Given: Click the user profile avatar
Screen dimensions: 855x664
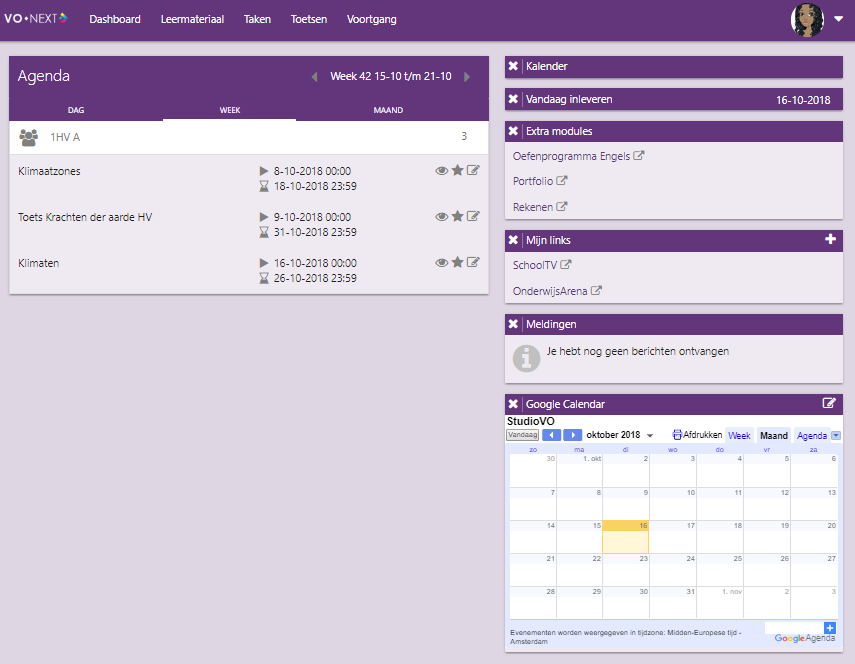Looking at the screenshot, I should (x=807, y=20).
